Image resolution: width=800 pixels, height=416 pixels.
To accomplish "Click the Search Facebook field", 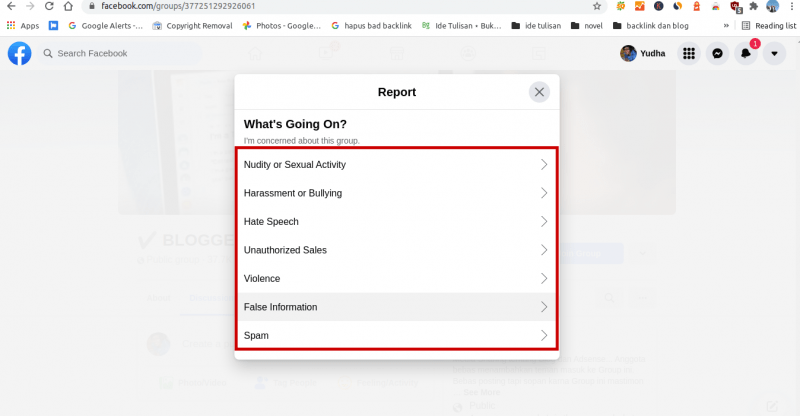I will [119, 54].
